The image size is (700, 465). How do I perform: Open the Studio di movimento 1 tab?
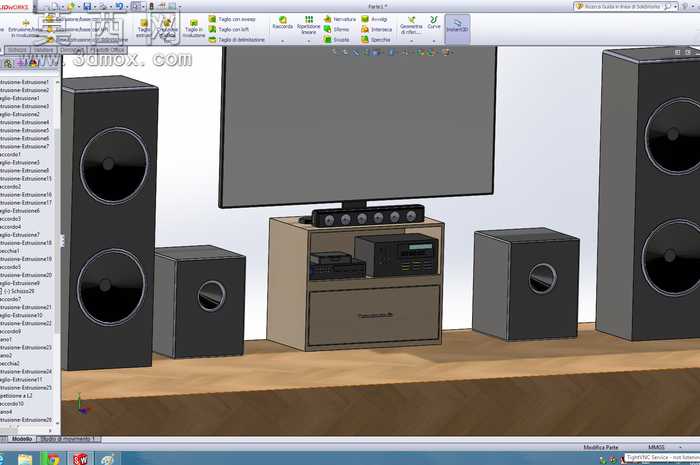pos(68,439)
